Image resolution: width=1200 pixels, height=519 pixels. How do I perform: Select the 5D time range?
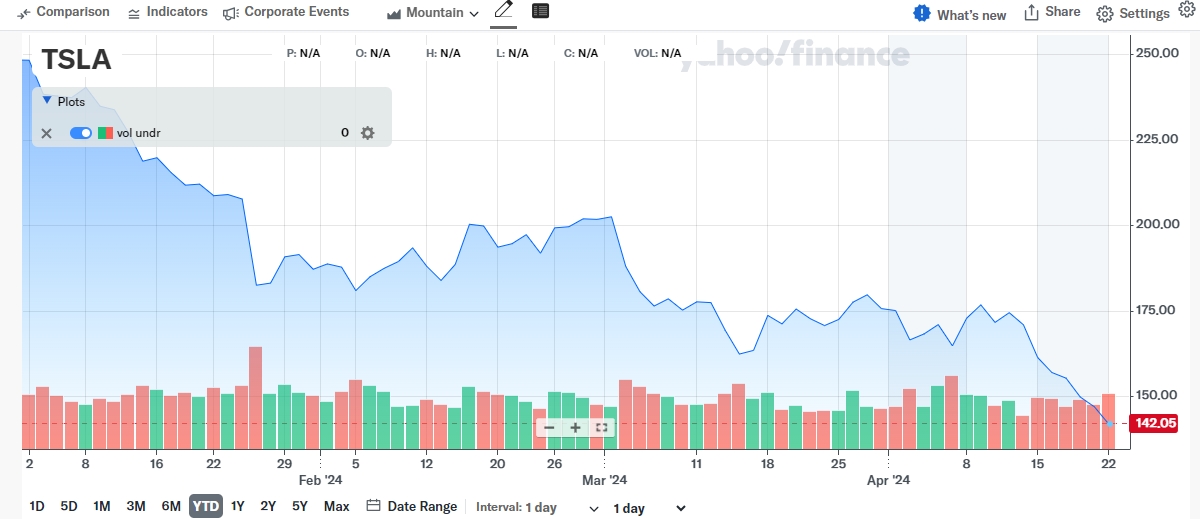(68, 506)
